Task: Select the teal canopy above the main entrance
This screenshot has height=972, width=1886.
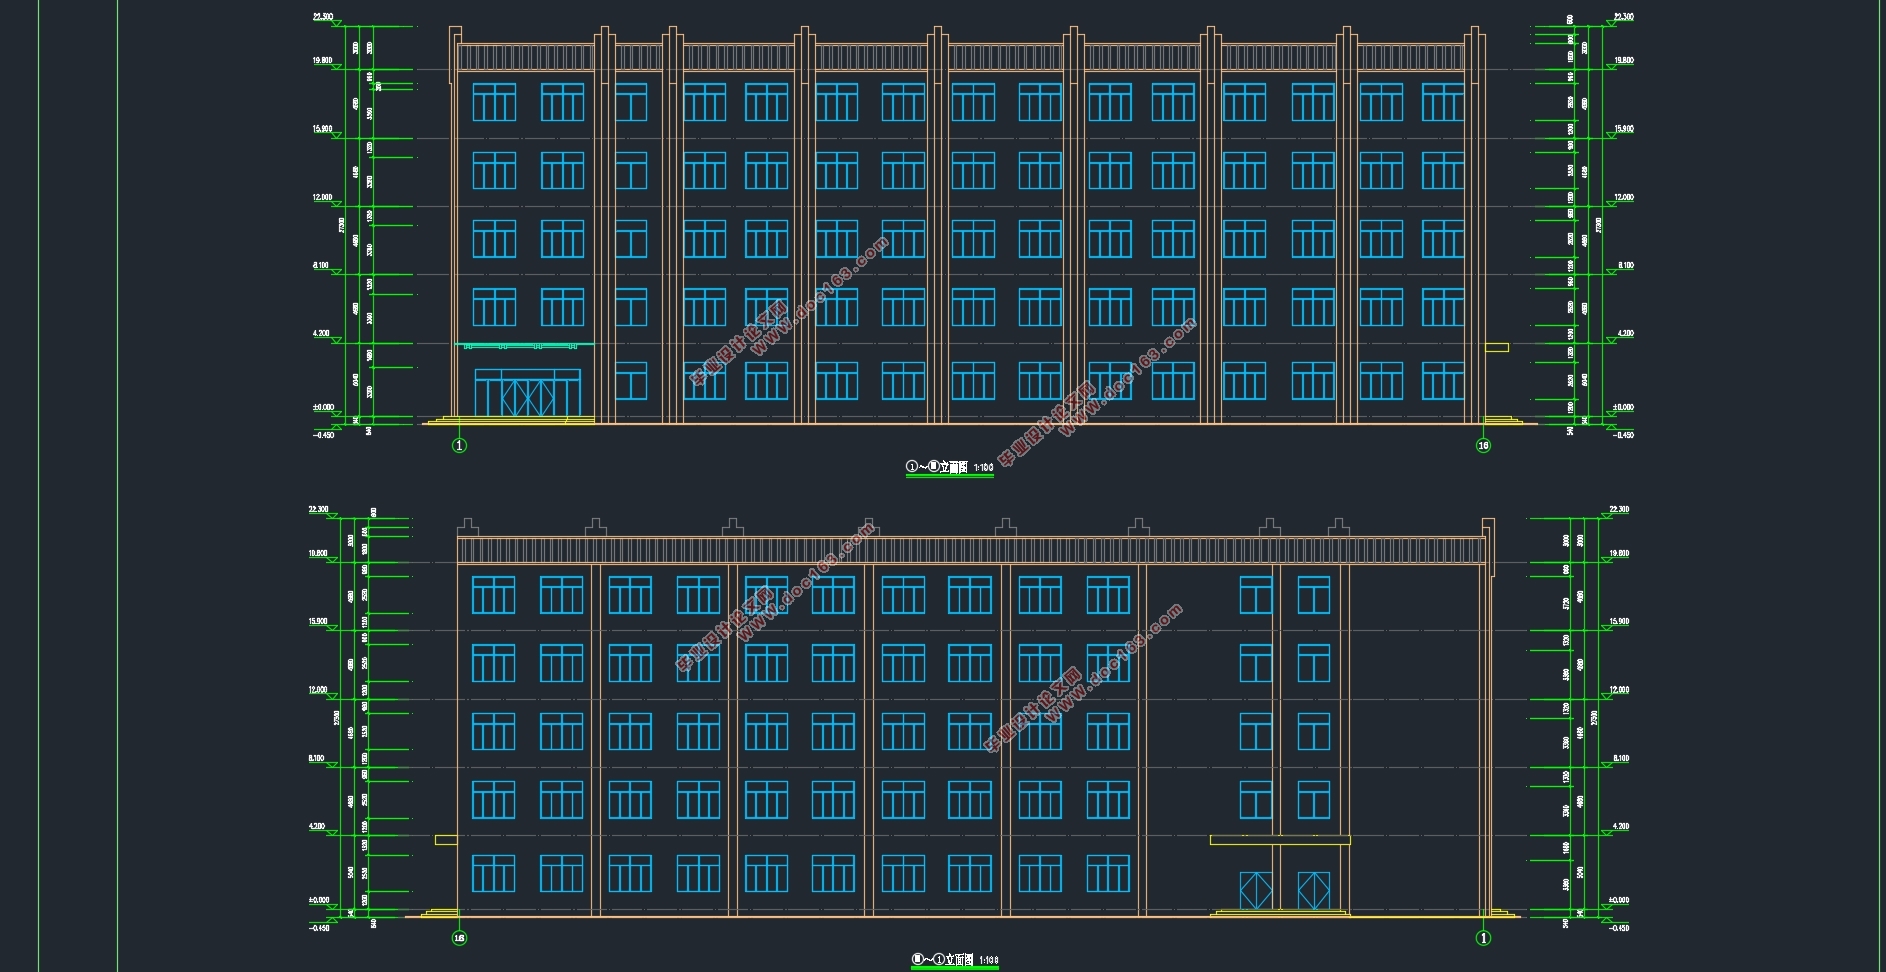Action: (x=525, y=346)
